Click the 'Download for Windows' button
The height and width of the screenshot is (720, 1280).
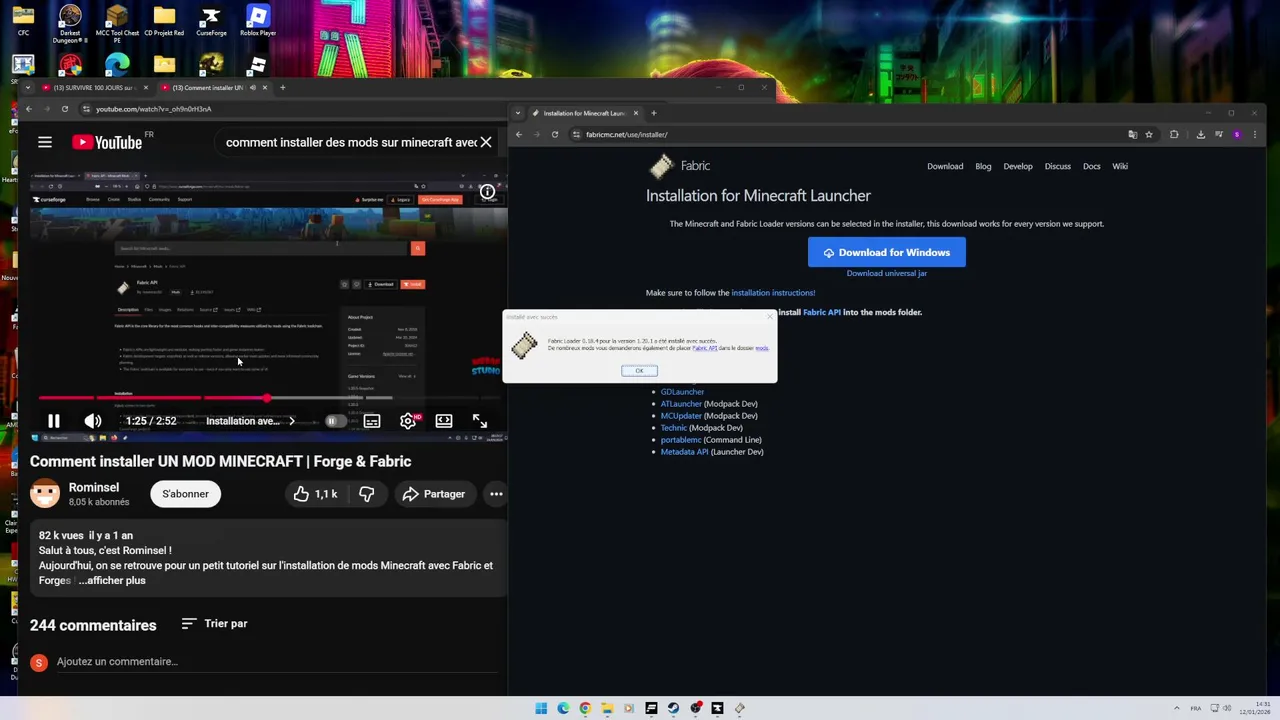tap(887, 253)
